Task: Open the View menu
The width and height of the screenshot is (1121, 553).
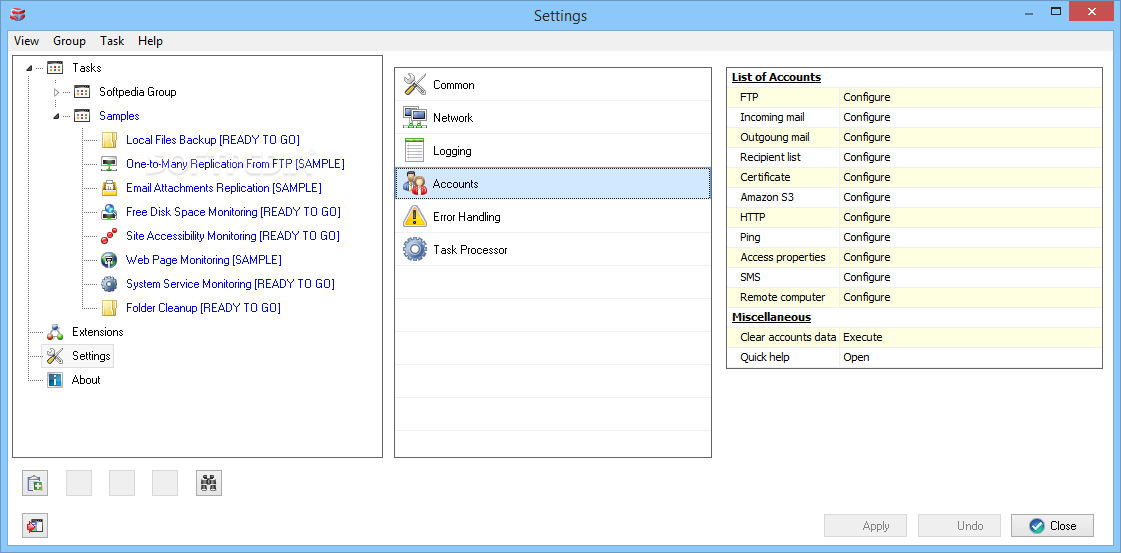Action: click(x=26, y=41)
